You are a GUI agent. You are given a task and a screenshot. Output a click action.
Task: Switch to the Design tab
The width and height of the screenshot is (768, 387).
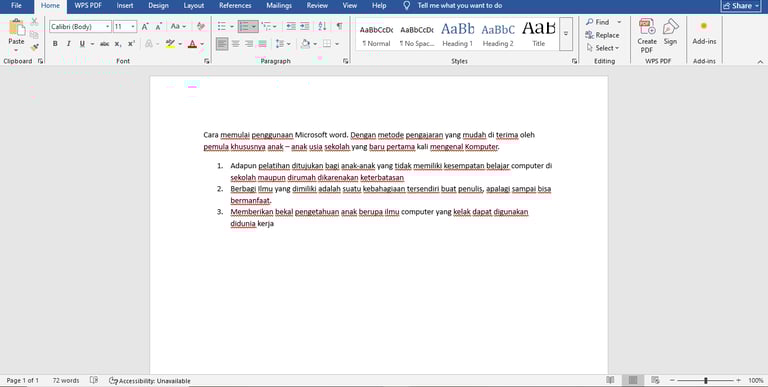[x=158, y=6]
